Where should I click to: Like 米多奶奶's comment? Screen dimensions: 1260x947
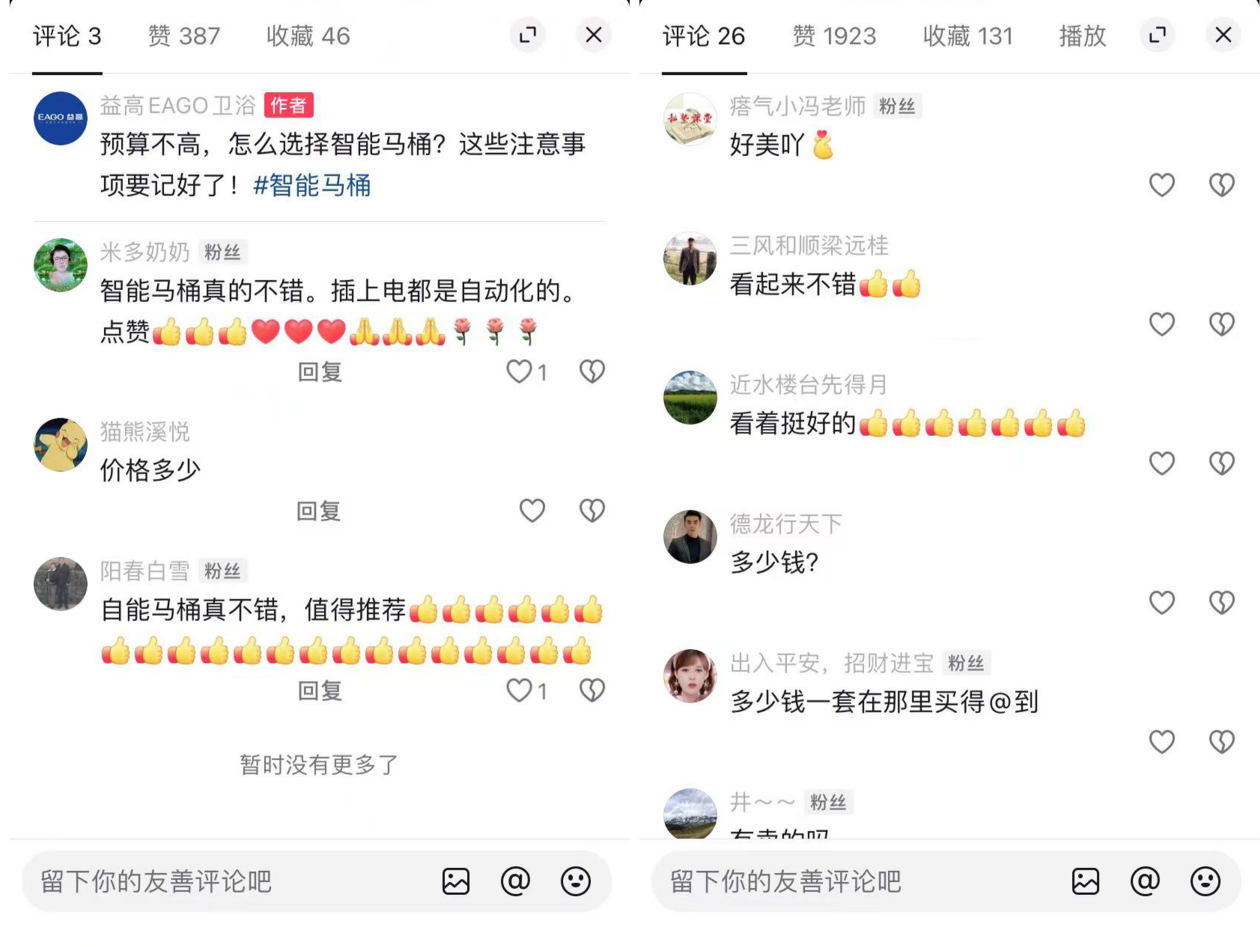[519, 372]
